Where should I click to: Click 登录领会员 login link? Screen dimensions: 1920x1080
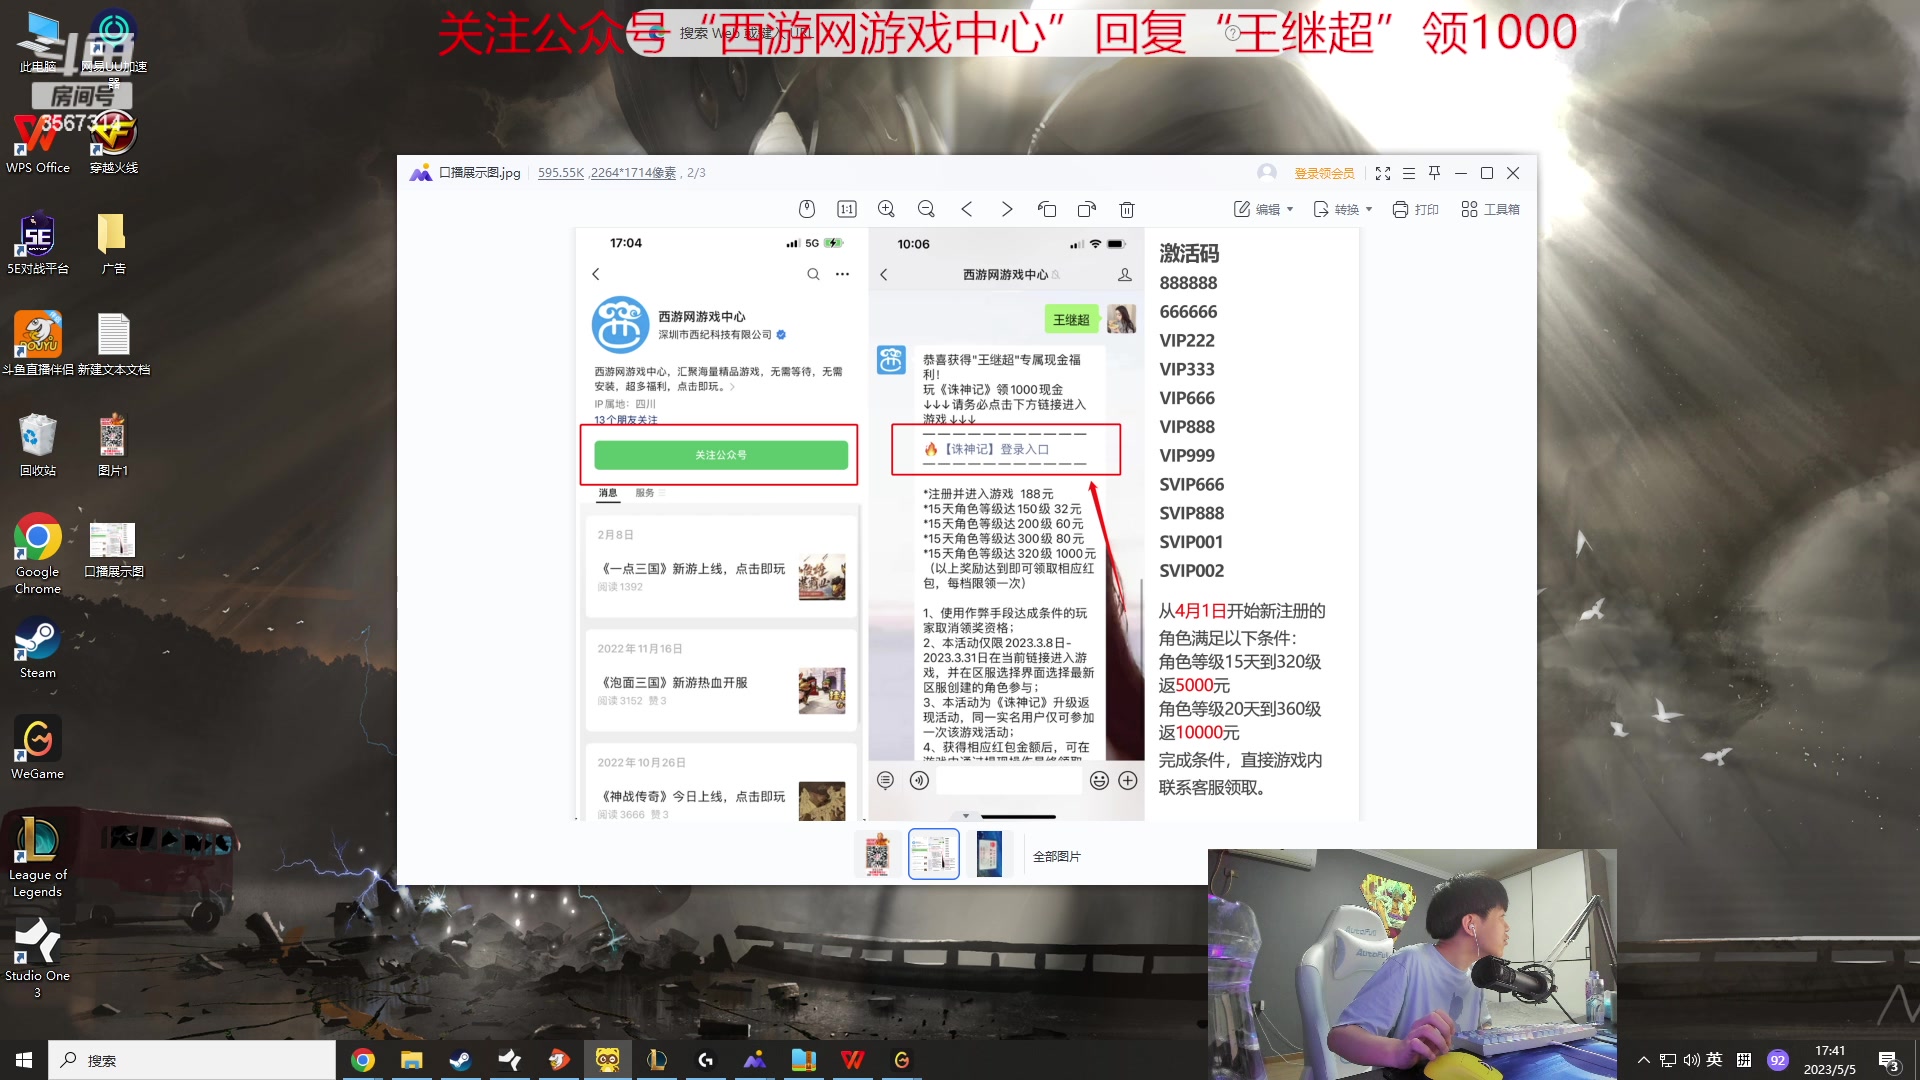(1324, 173)
